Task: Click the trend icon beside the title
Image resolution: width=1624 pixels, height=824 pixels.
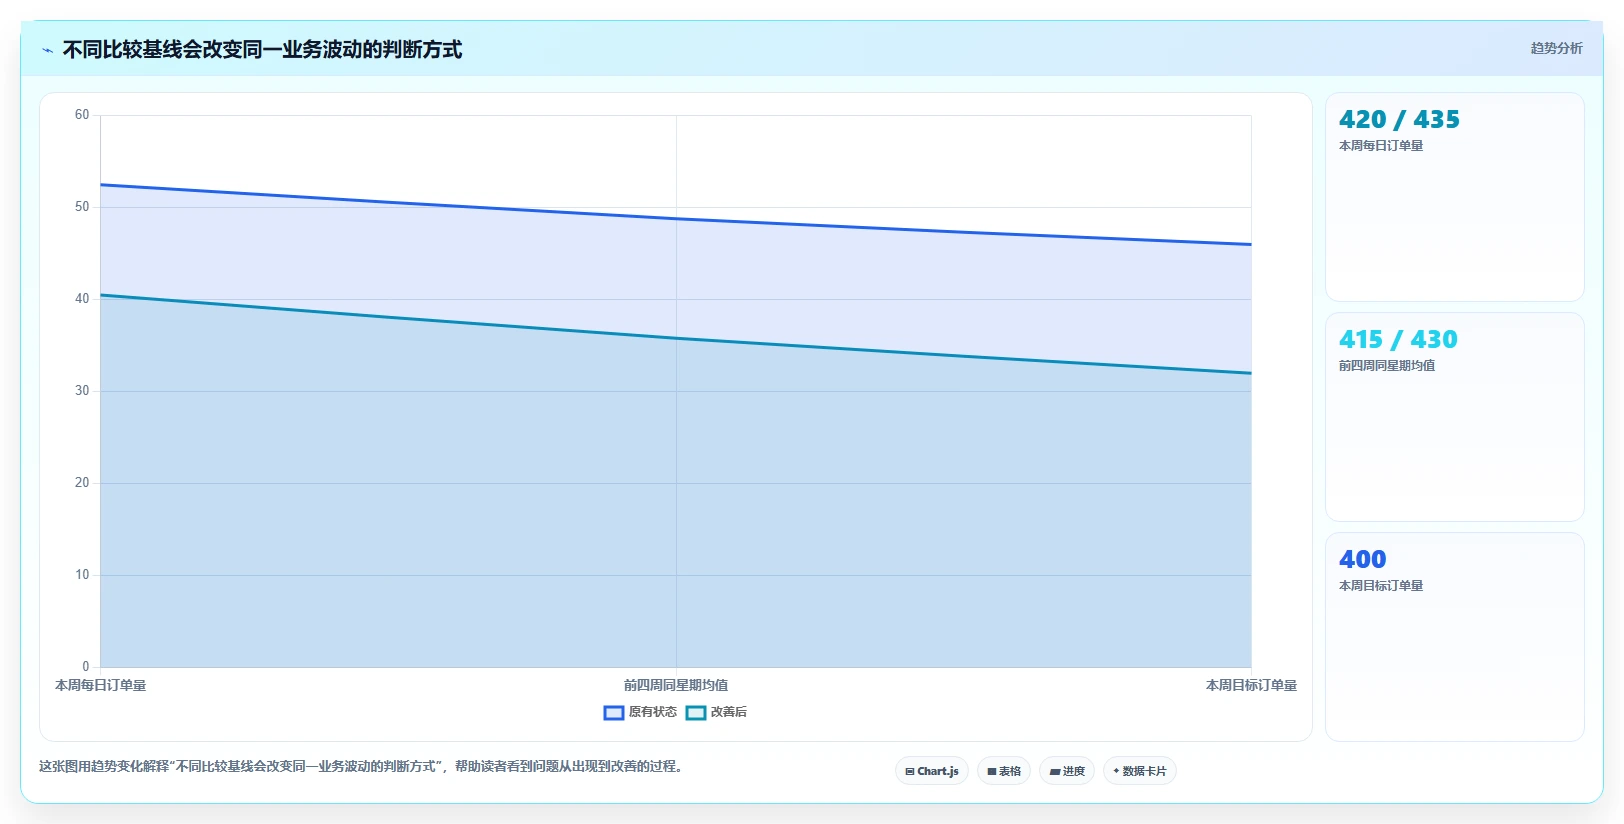Action: (47, 50)
